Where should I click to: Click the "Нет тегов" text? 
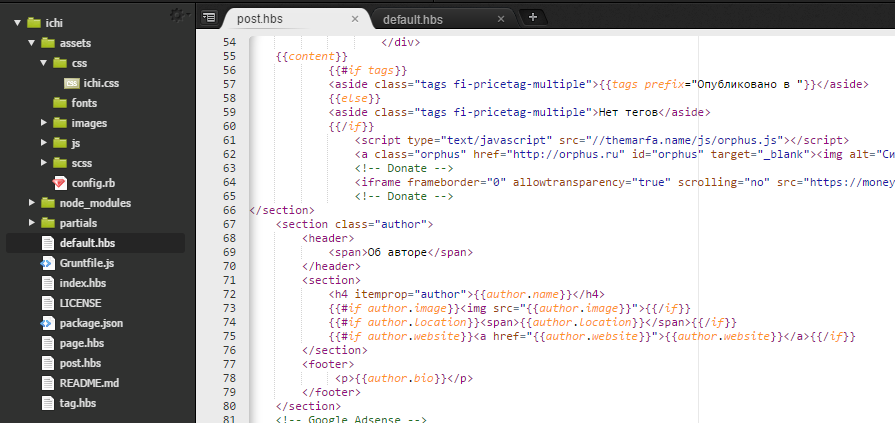point(628,112)
